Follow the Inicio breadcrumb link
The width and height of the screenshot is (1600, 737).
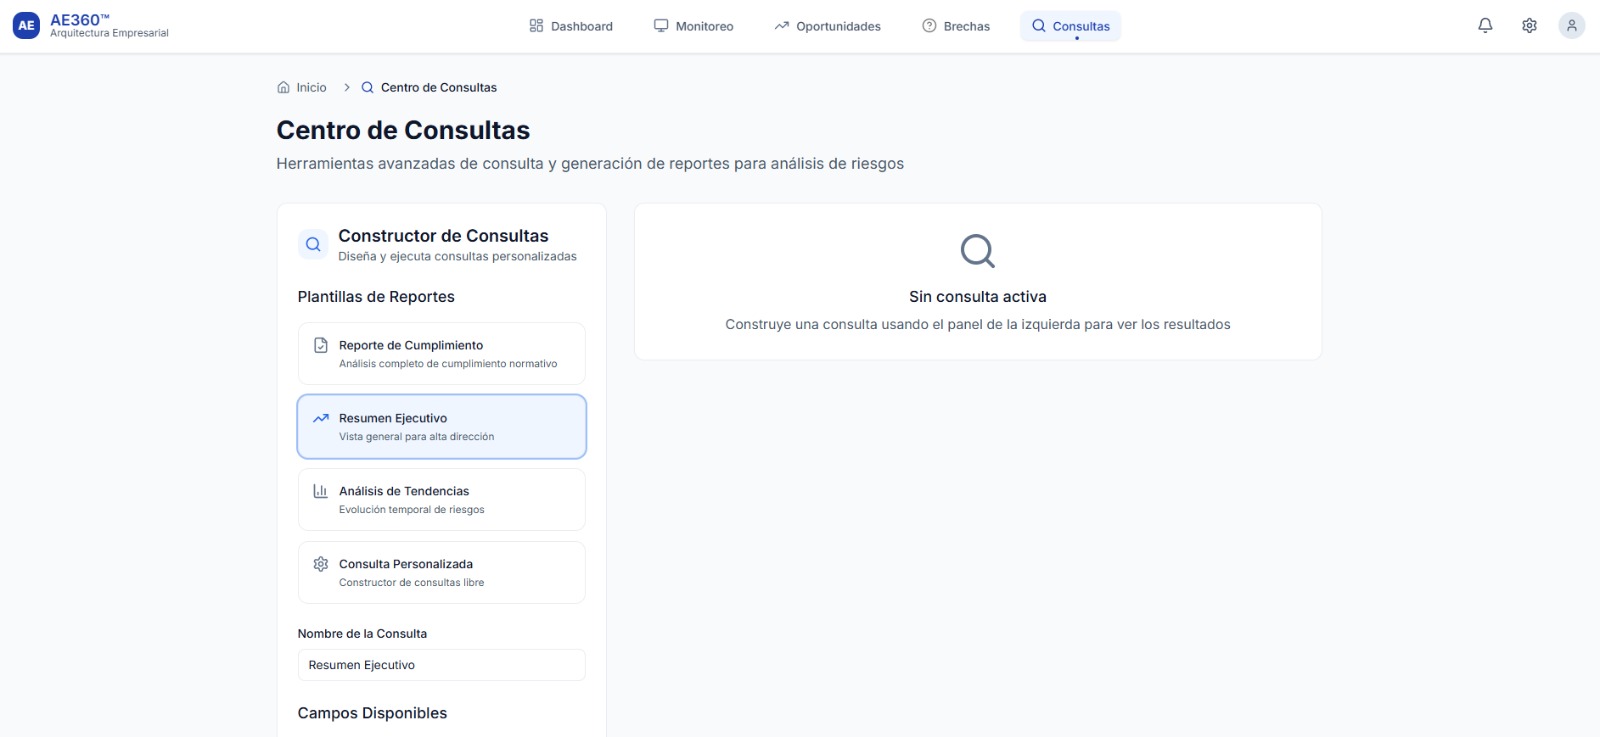(x=311, y=88)
